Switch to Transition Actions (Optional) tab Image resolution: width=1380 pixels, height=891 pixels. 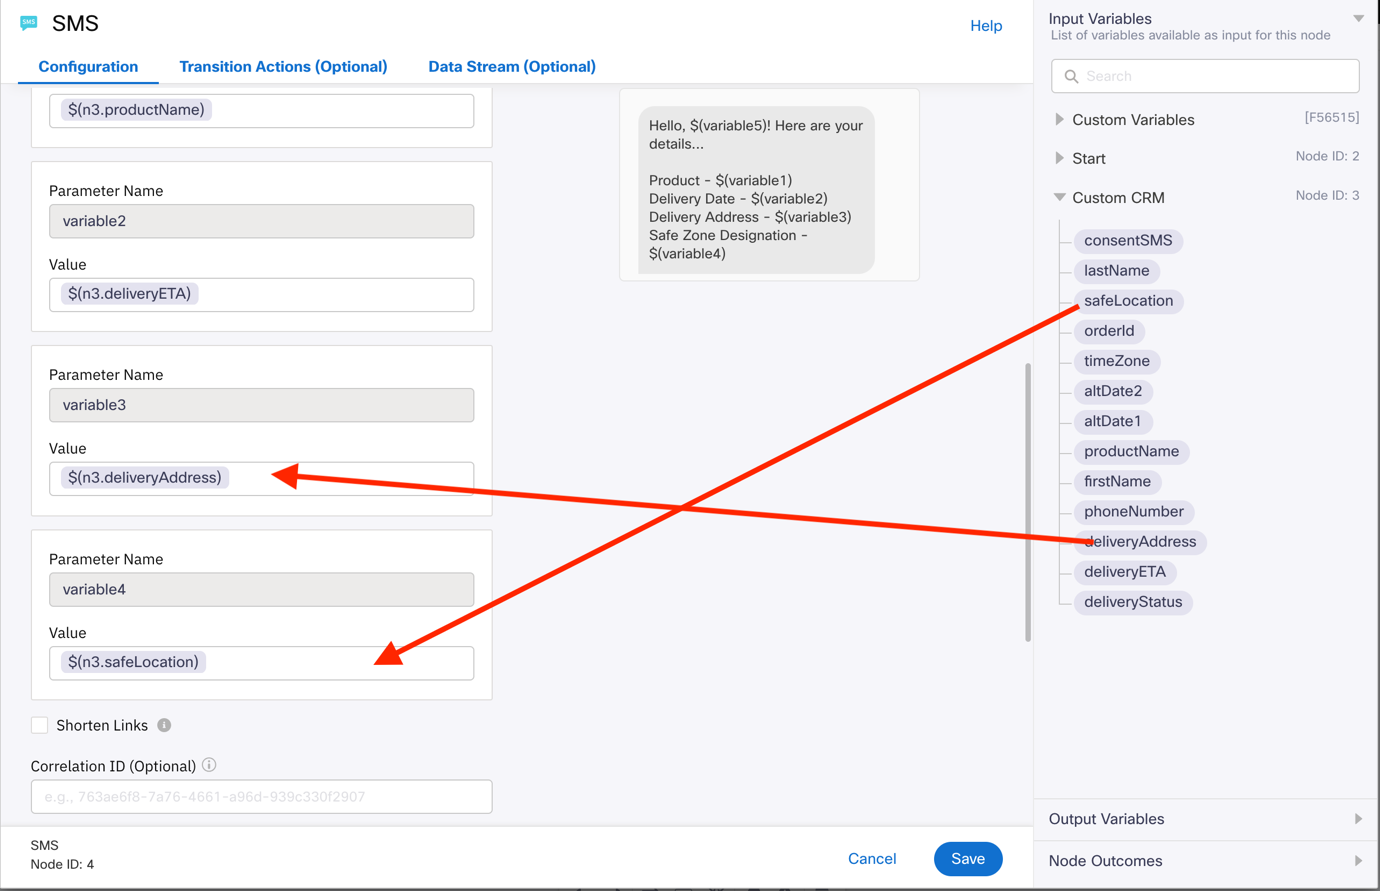(283, 67)
